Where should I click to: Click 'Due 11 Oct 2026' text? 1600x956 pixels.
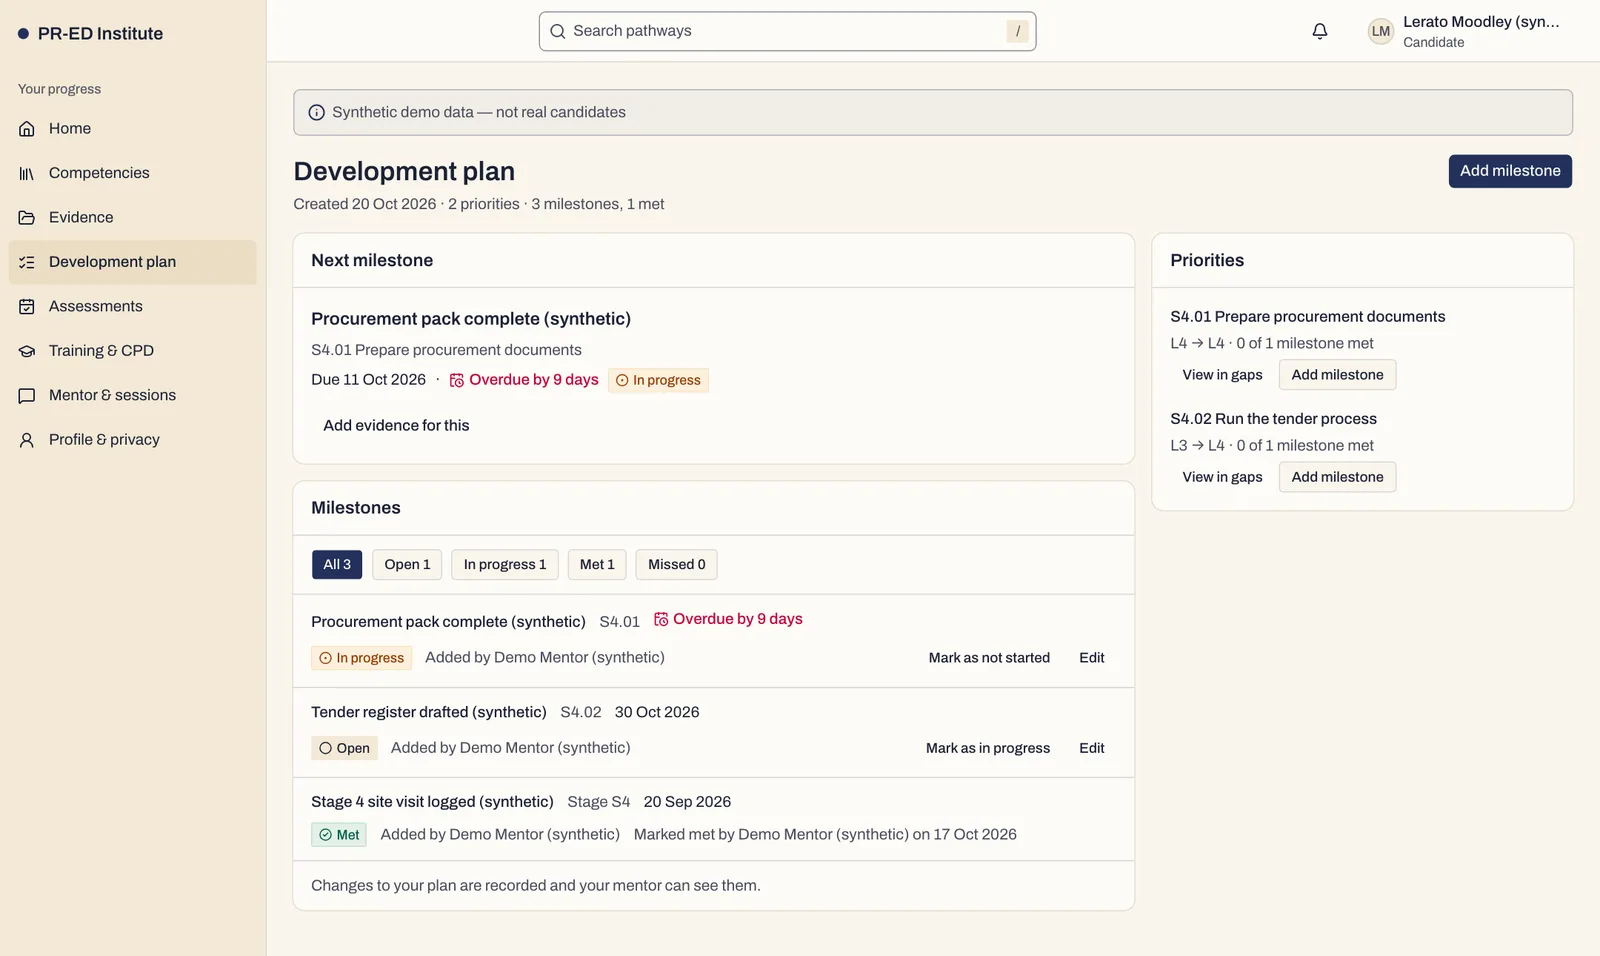coord(368,380)
